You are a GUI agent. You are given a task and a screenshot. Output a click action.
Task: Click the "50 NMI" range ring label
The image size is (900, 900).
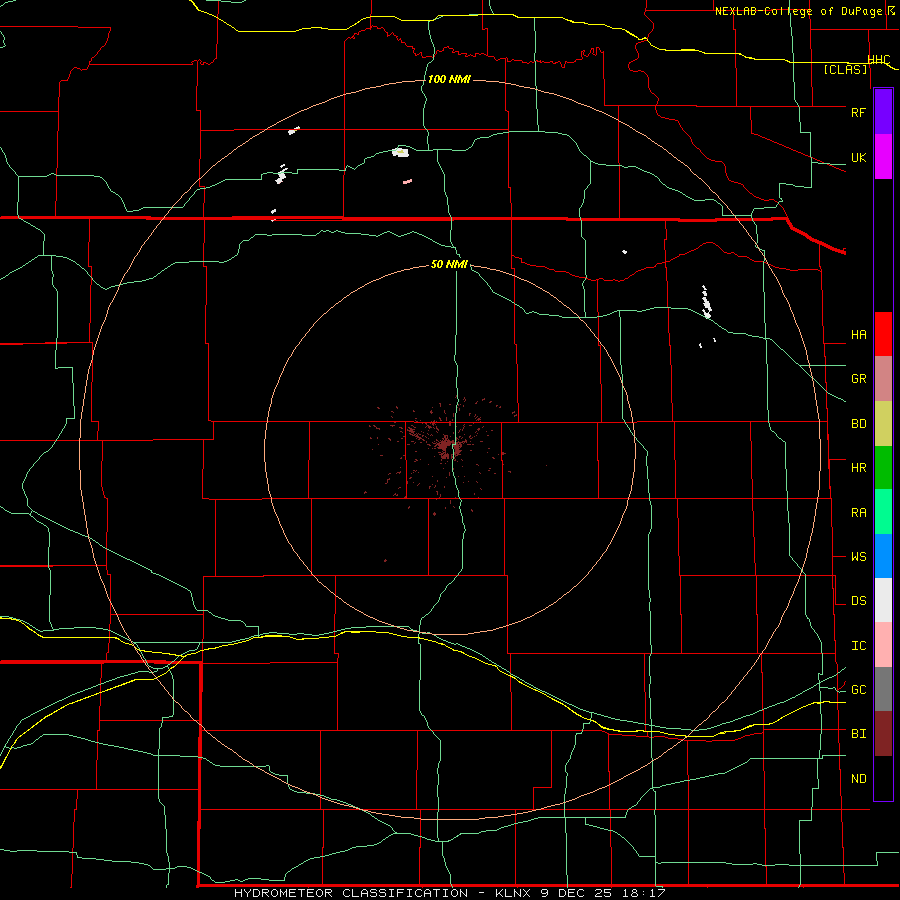[449, 264]
